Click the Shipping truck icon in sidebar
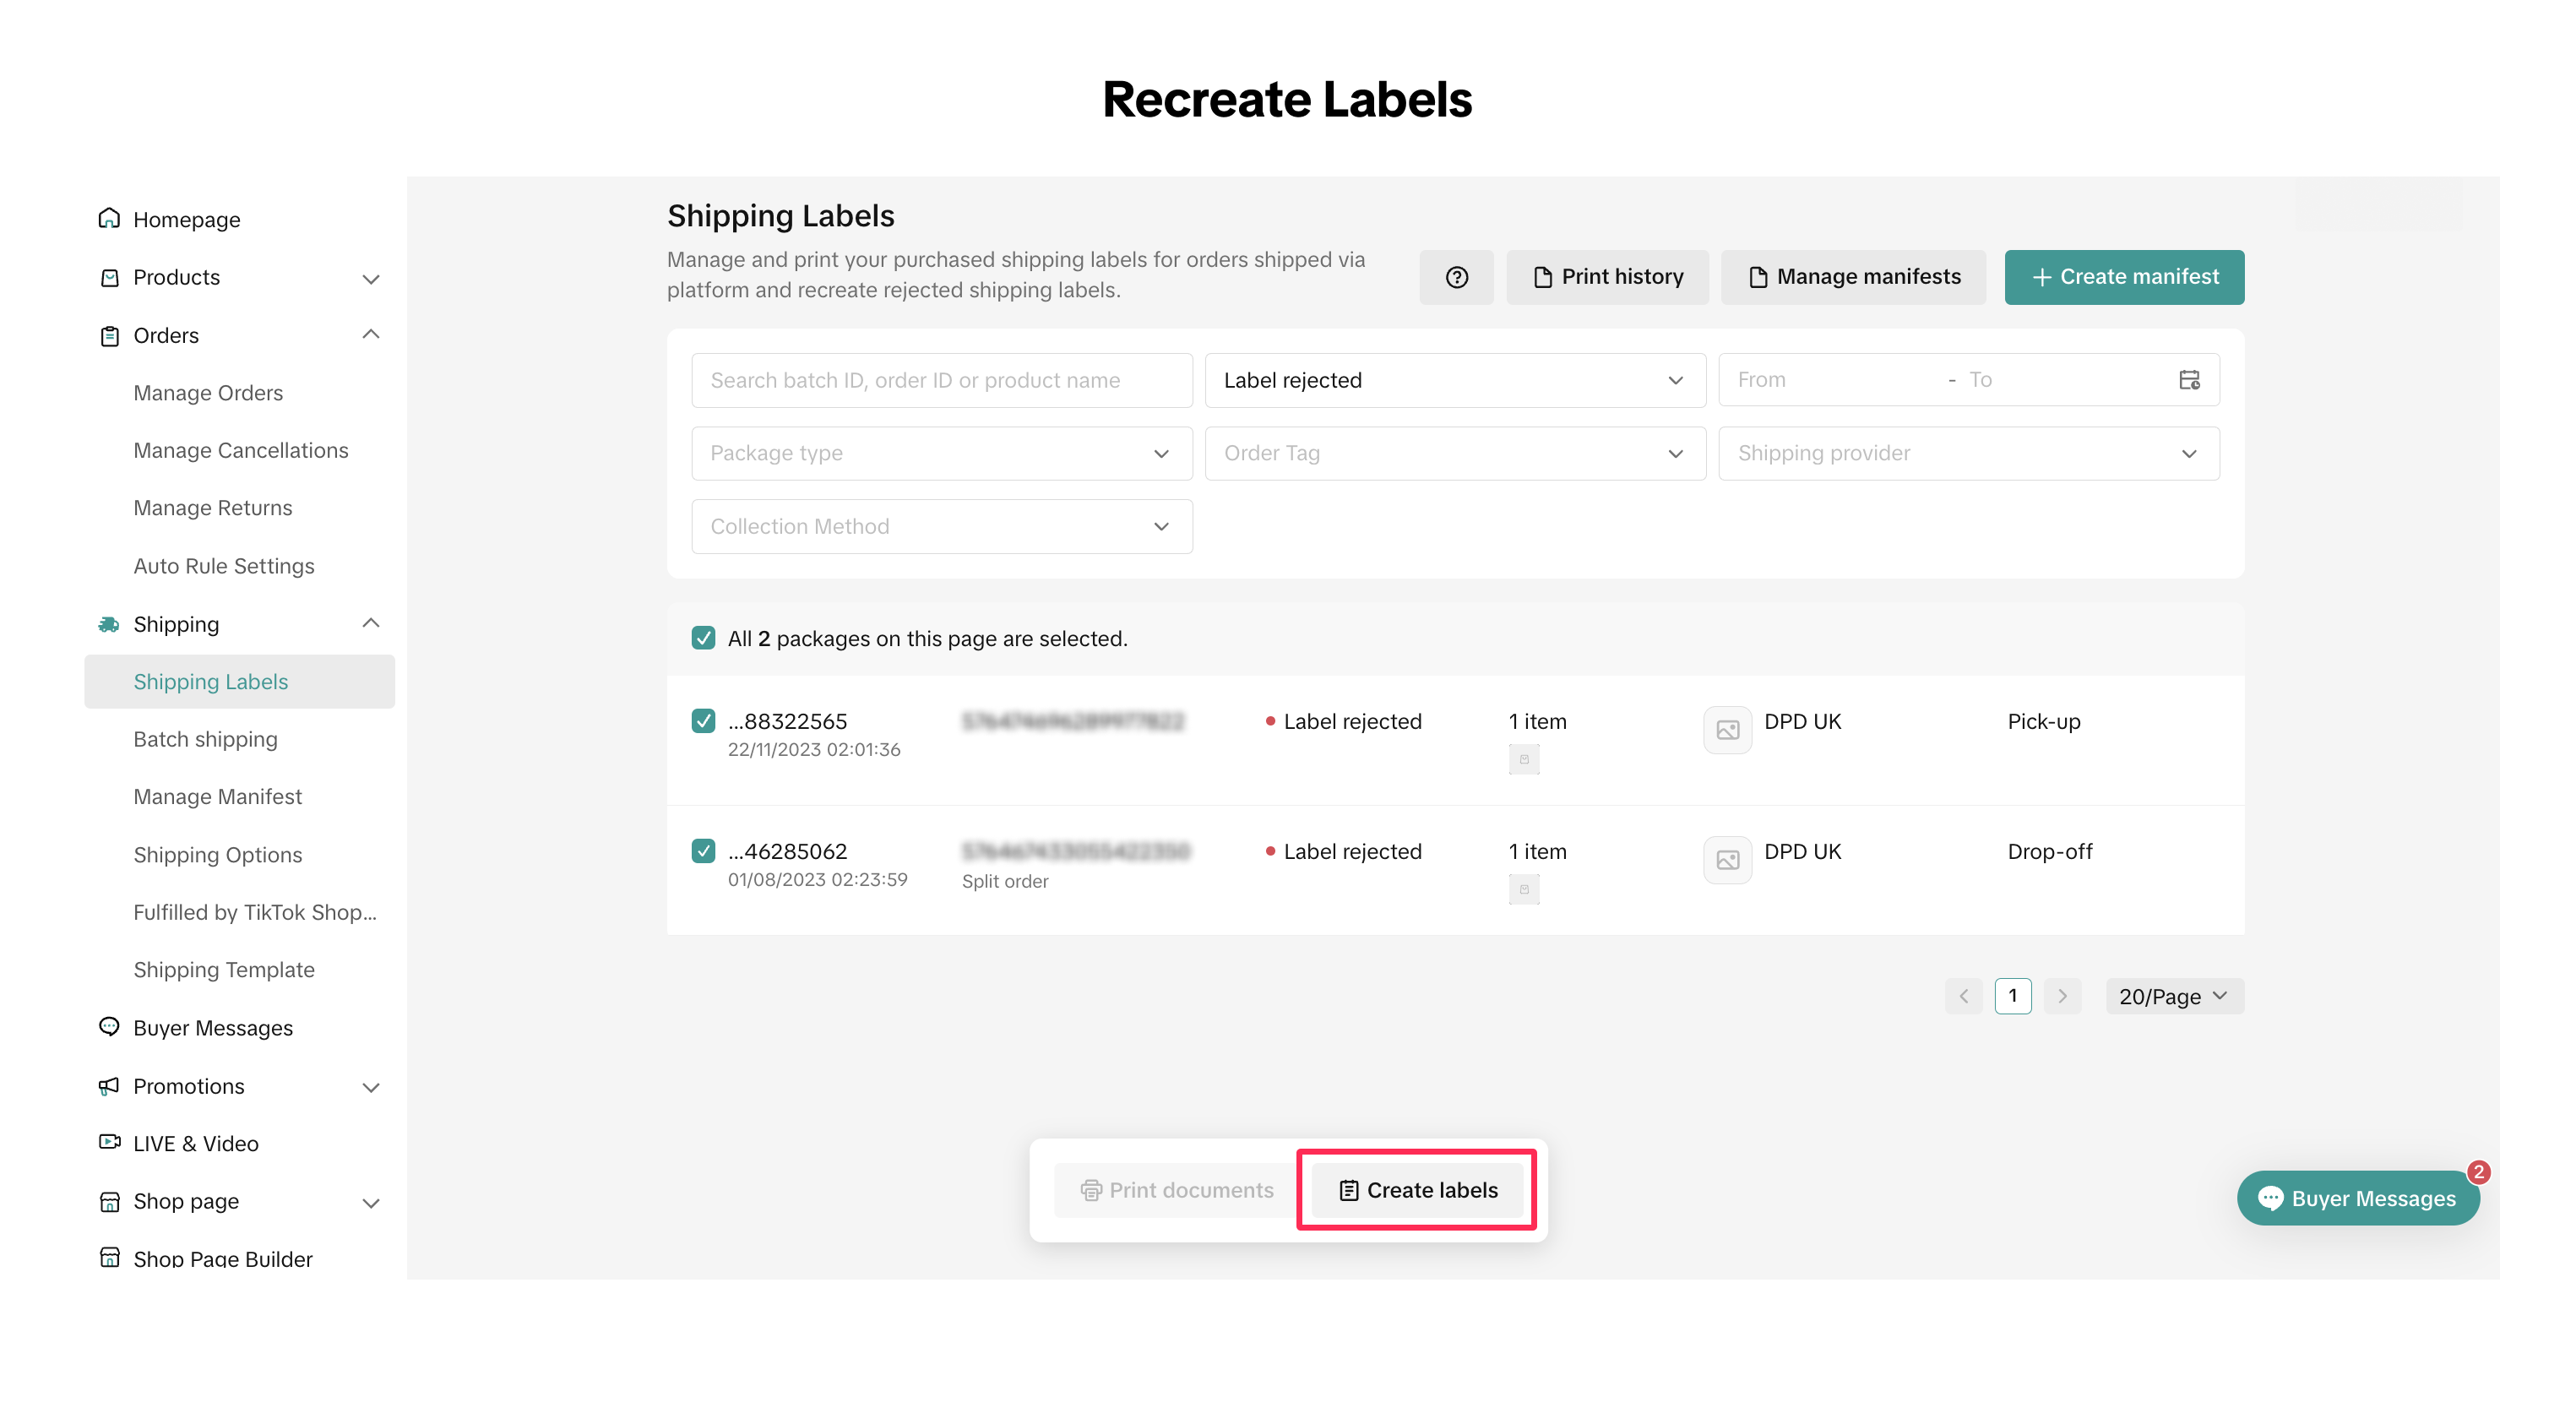Screen dimensions: 2576x1424 click(x=109, y=624)
